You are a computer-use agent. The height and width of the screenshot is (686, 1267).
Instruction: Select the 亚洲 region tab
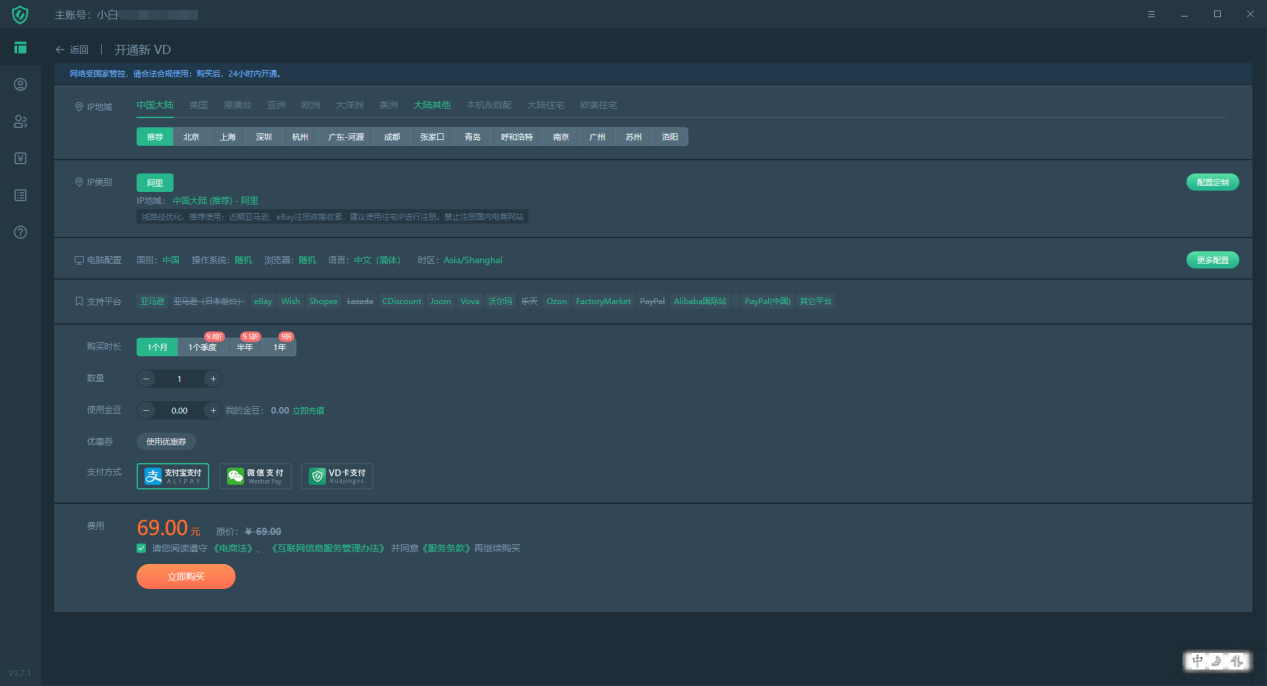point(276,105)
